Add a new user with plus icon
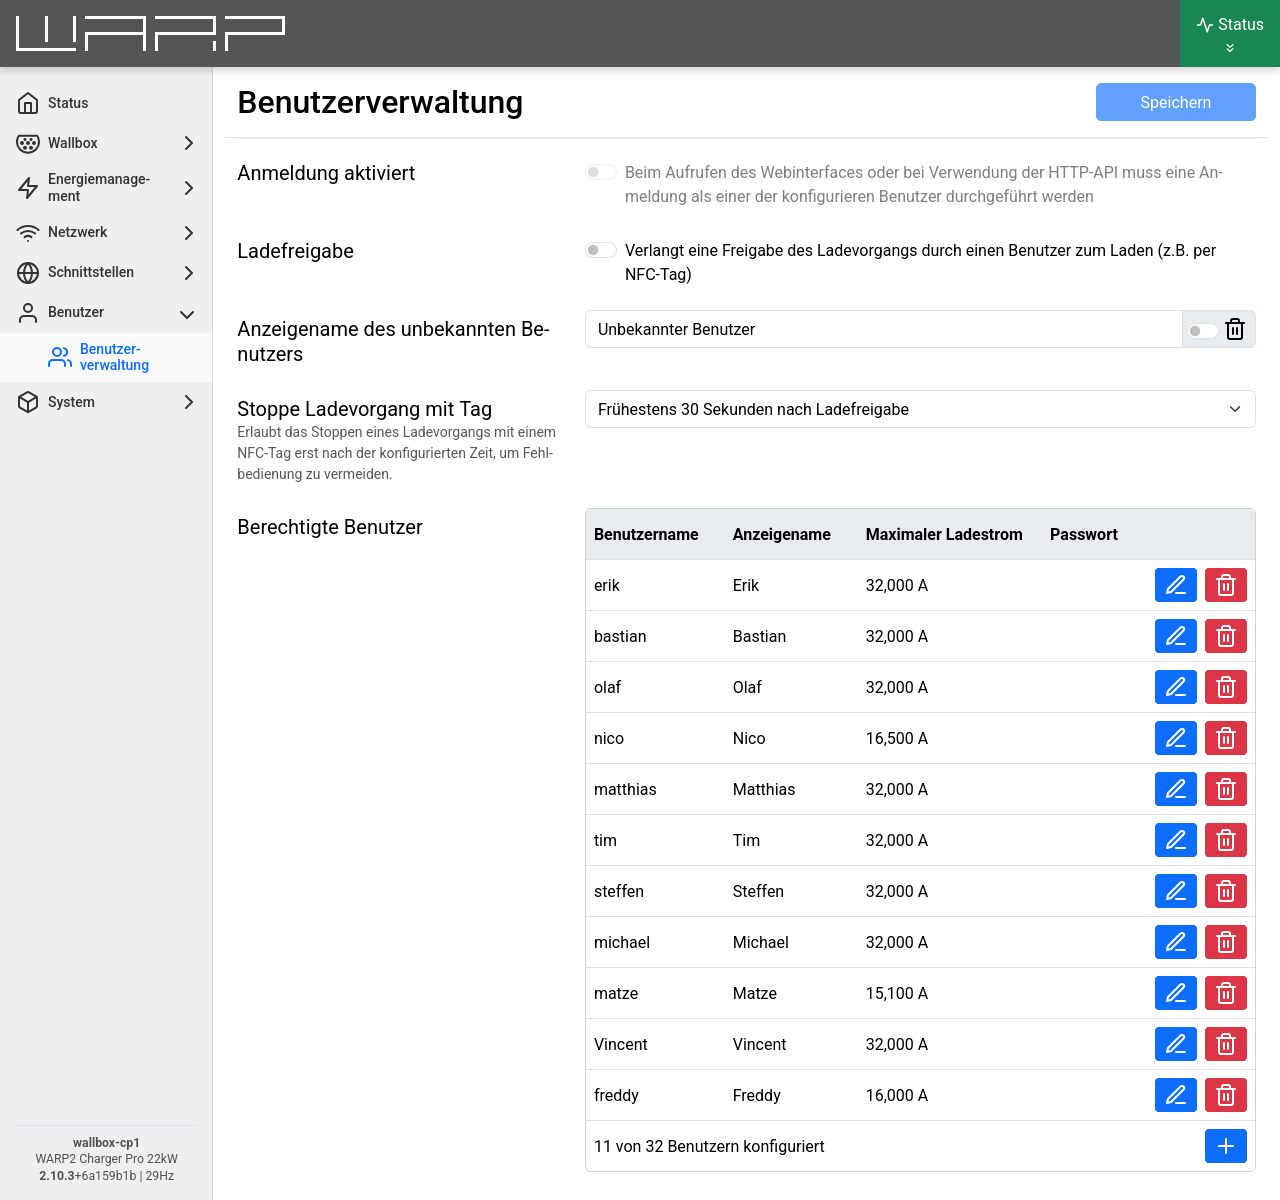This screenshot has width=1280, height=1200. (1226, 1146)
